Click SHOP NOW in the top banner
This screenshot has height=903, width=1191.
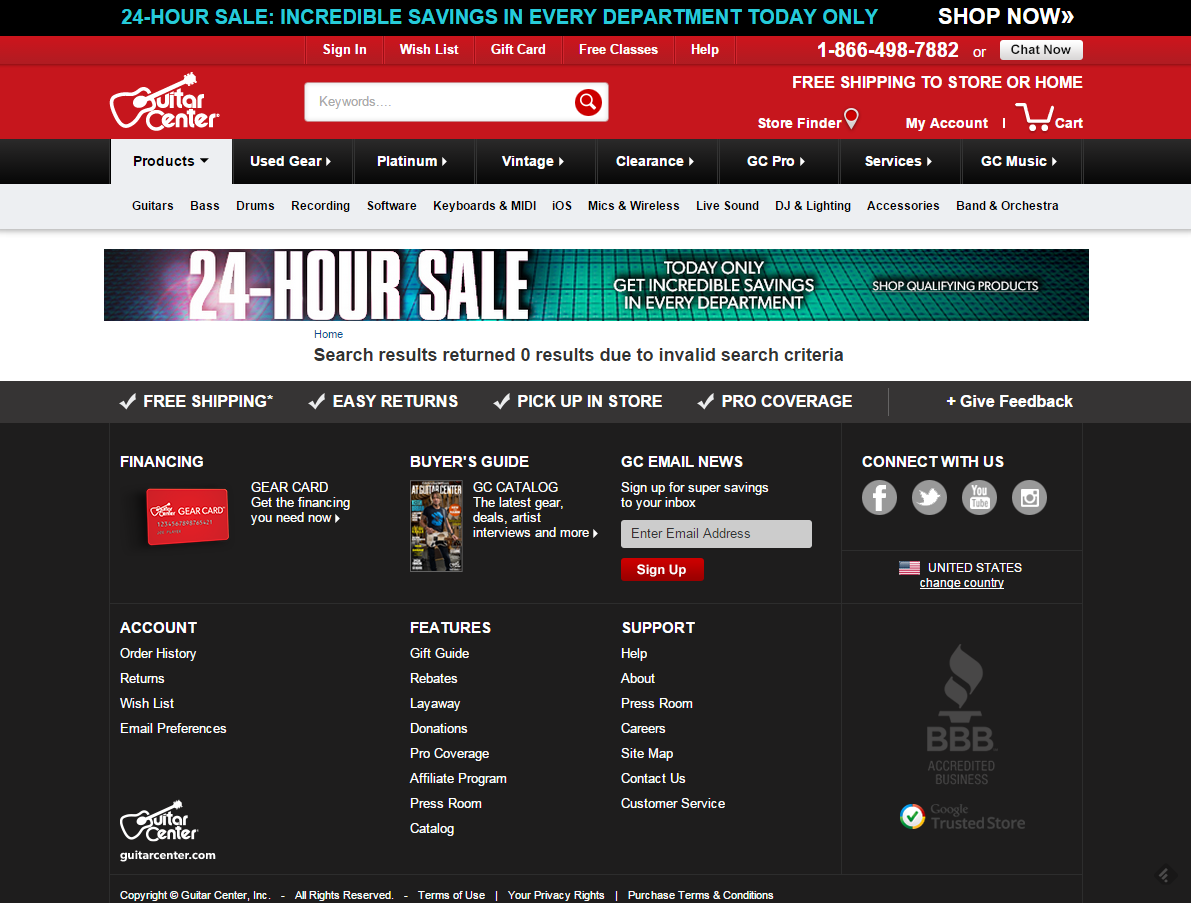pos(1006,17)
